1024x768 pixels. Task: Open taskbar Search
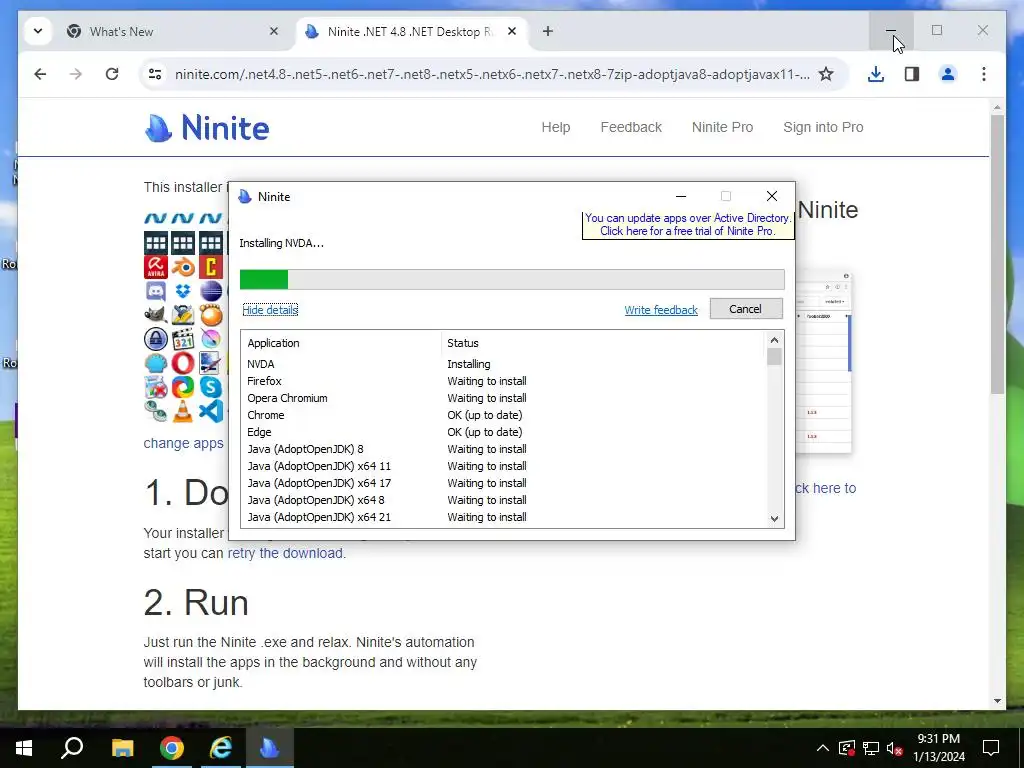(x=72, y=748)
